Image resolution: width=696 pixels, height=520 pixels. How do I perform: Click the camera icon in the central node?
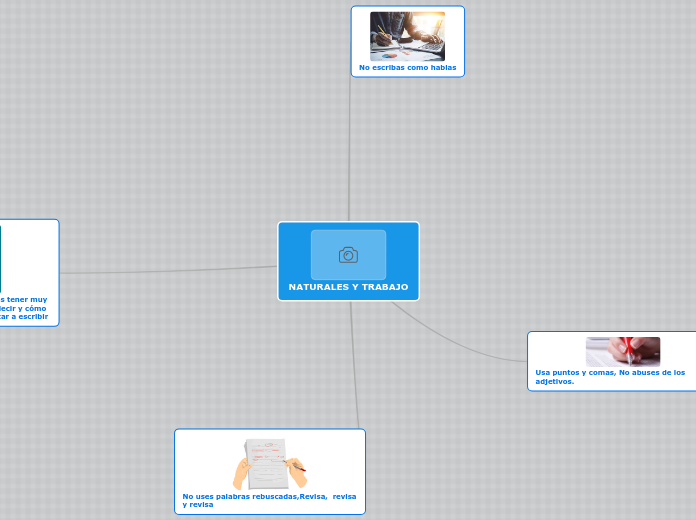(348, 255)
